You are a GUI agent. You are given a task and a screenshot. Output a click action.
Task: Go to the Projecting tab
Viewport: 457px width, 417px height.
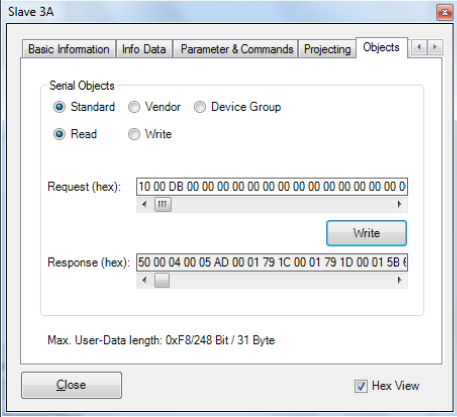coord(327,49)
